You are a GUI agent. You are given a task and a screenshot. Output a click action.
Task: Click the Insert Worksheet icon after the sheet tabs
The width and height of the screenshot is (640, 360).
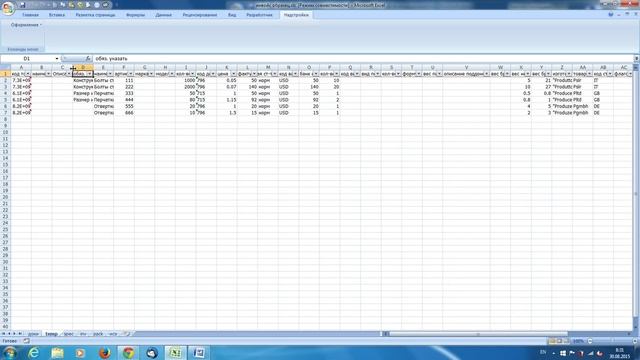coord(127,334)
